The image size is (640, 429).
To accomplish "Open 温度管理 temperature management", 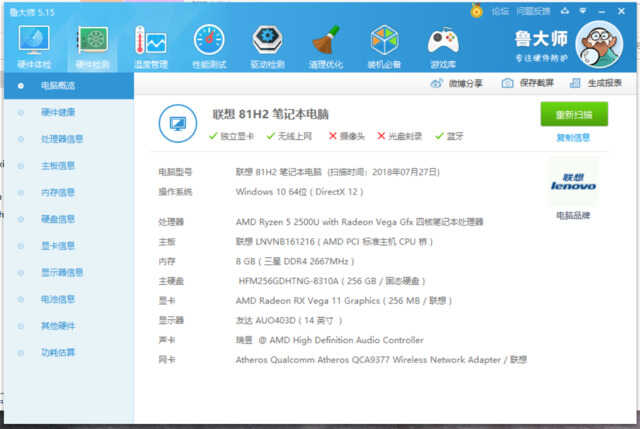I will (x=151, y=46).
